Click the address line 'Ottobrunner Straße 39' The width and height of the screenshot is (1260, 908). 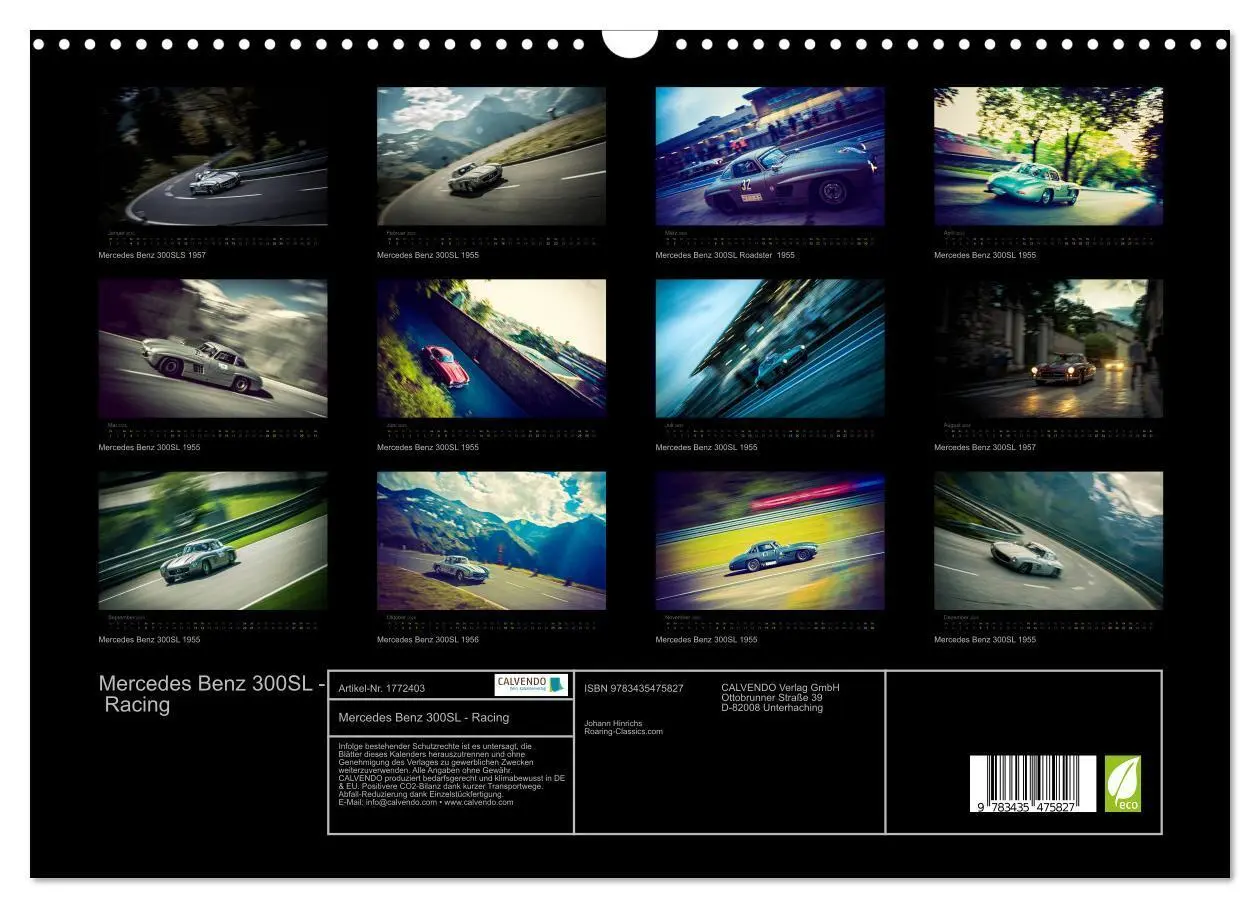pyautogui.click(x=772, y=698)
